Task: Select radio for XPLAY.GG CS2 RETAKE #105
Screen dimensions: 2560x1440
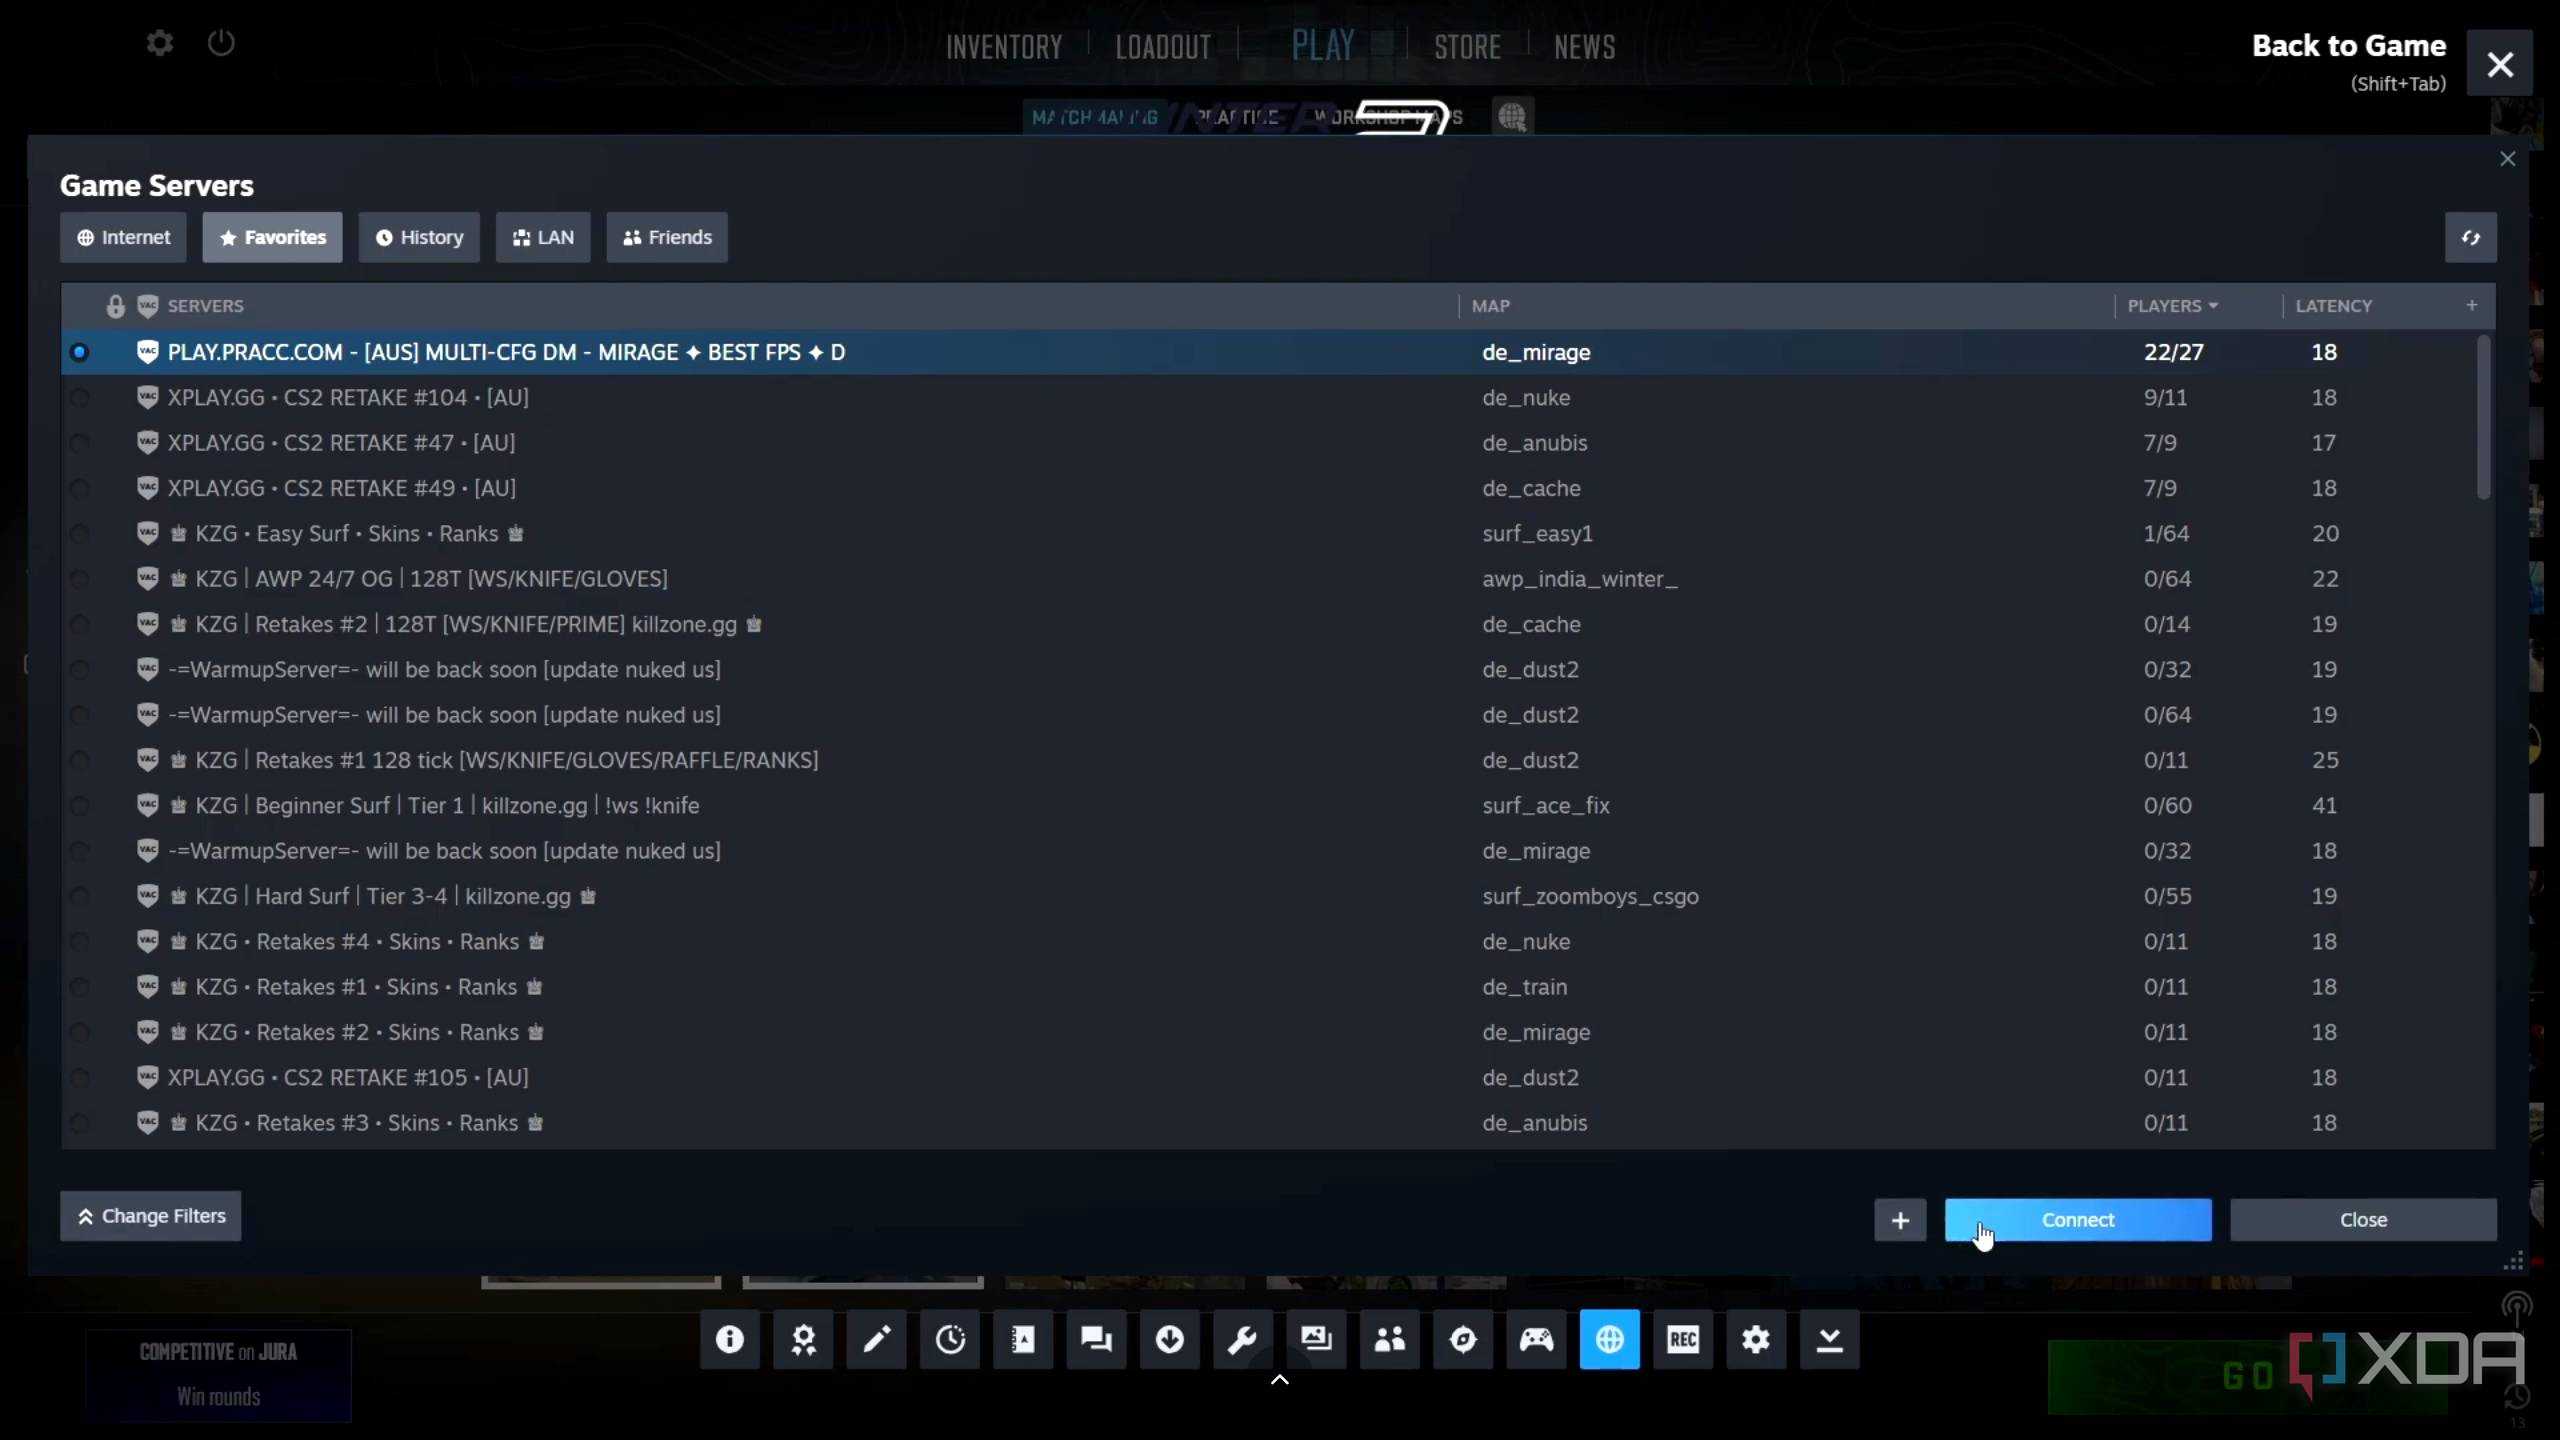Action: [x=80, y=1078]
